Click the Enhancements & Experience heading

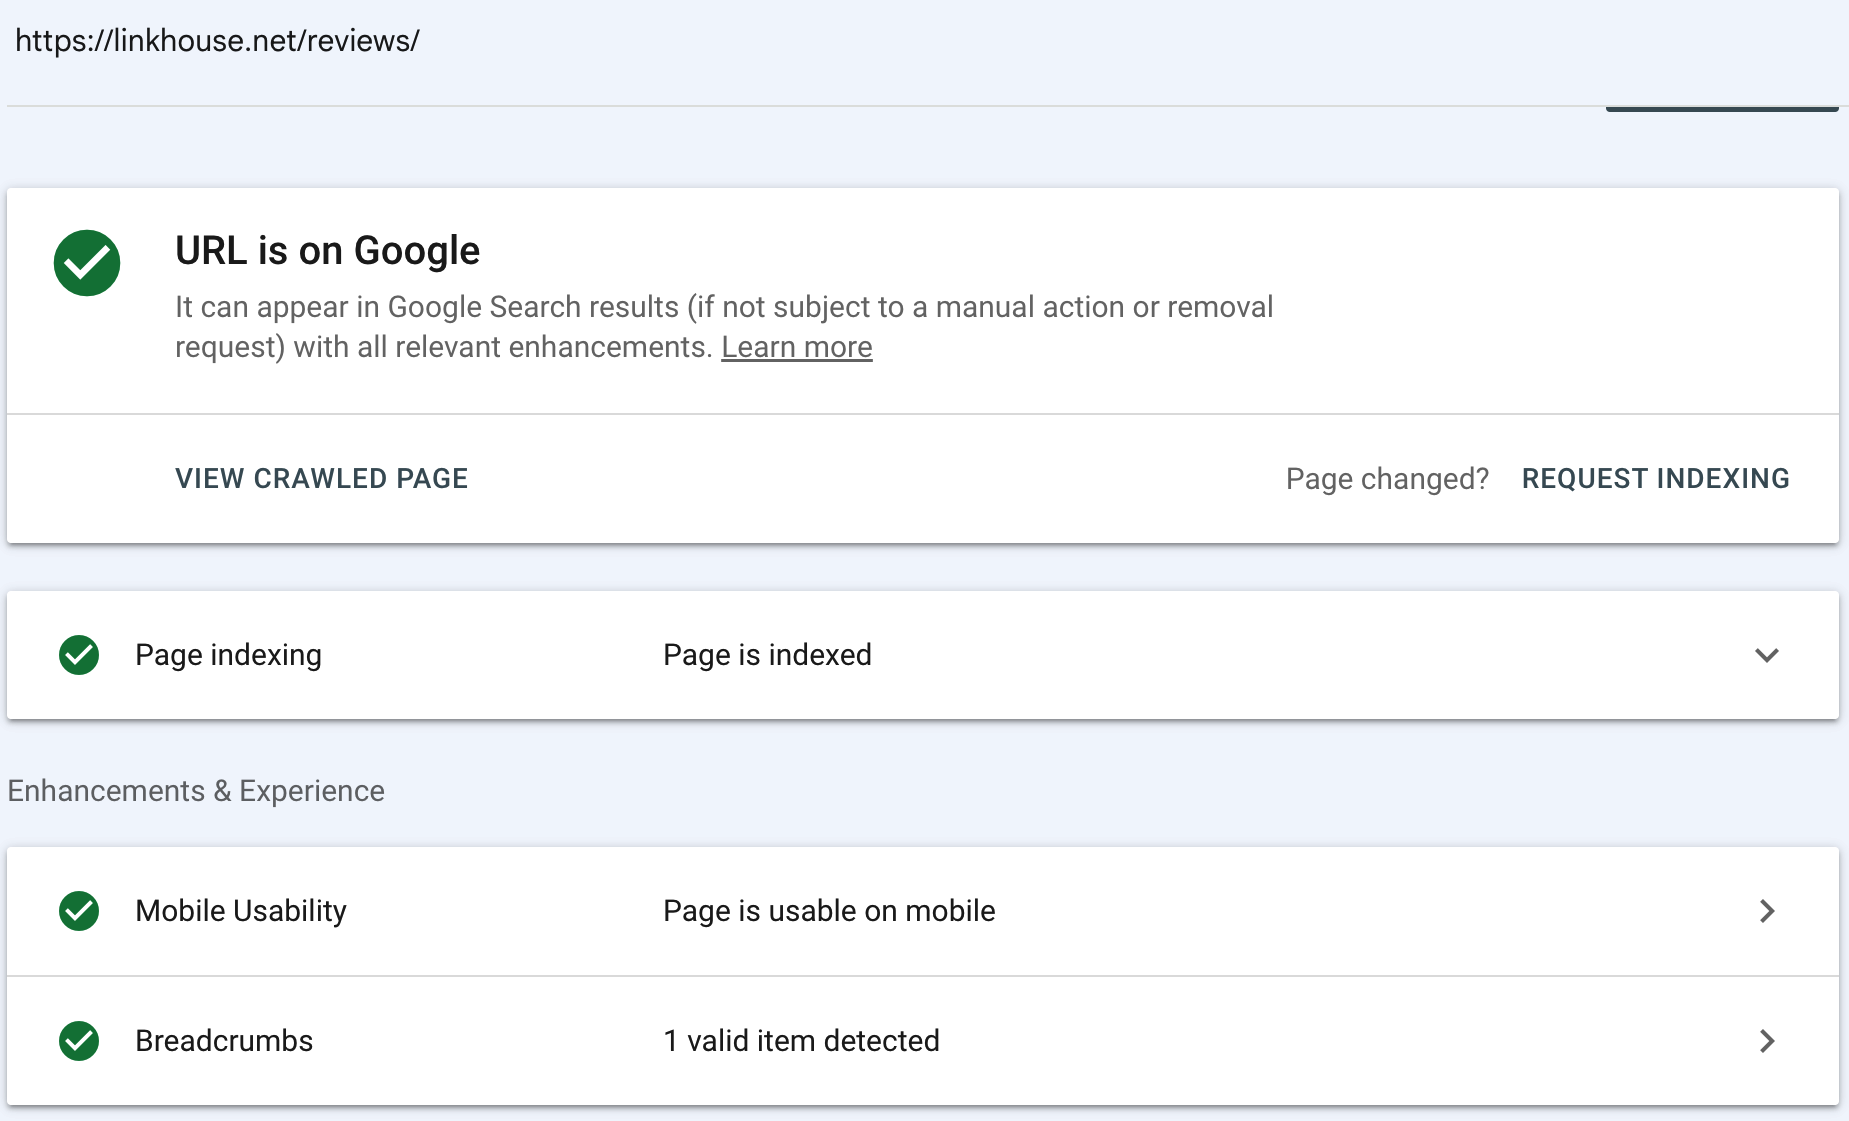pyautogui.click(x=196, y=791)
